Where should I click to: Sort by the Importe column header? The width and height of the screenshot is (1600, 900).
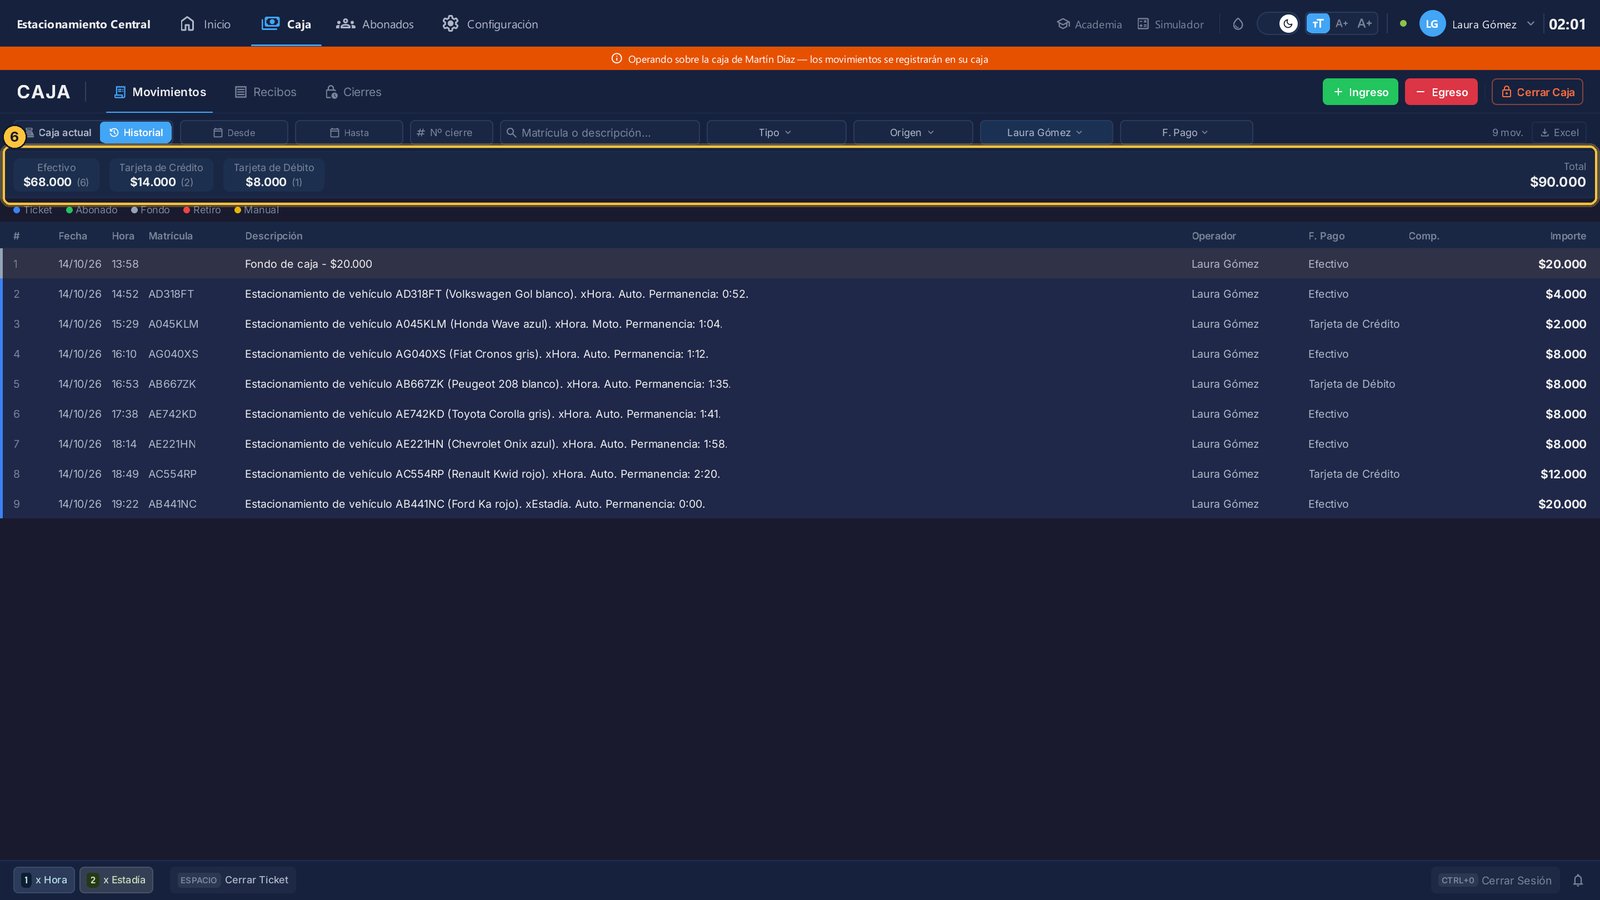[1567, 236]
